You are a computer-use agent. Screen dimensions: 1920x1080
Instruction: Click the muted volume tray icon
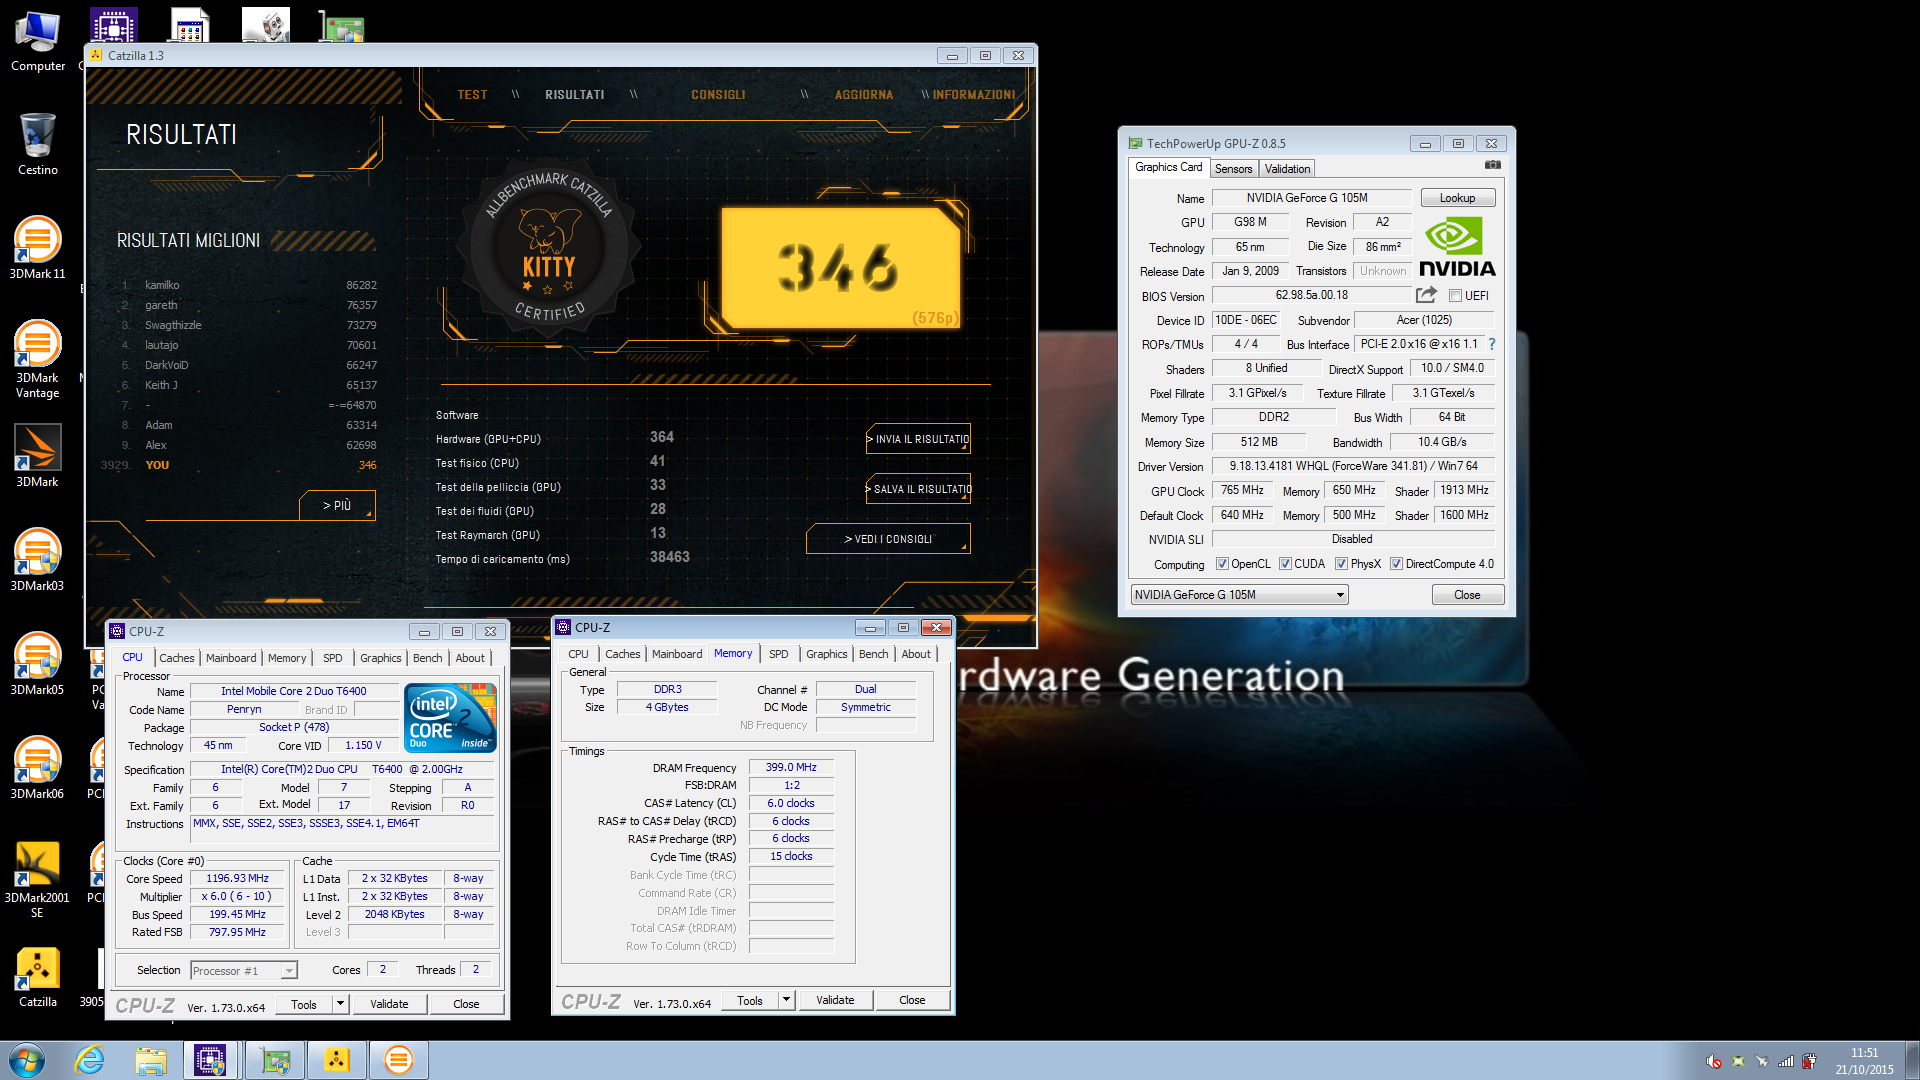pyautogui.click(x=1714, y=1061)
